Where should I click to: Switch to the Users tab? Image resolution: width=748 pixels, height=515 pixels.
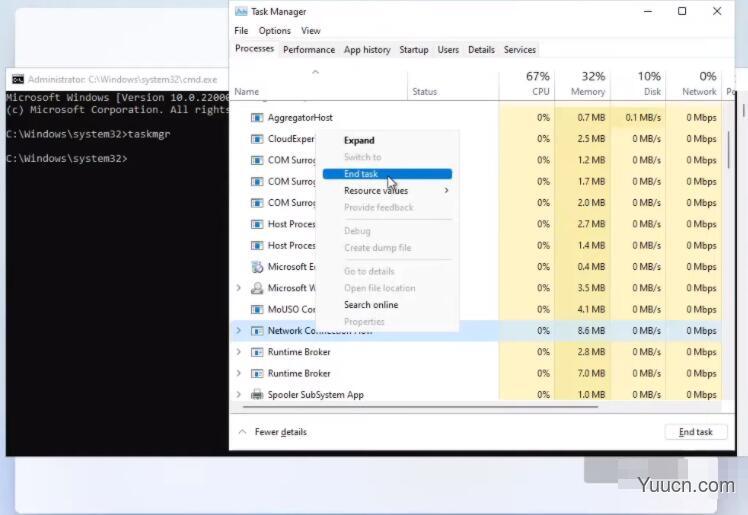tap(448, 50)
